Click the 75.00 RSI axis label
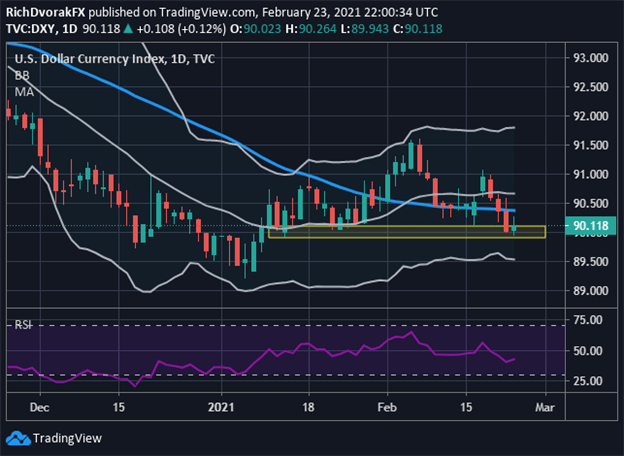This screenshot has height=456, width=624. [587, 320]
